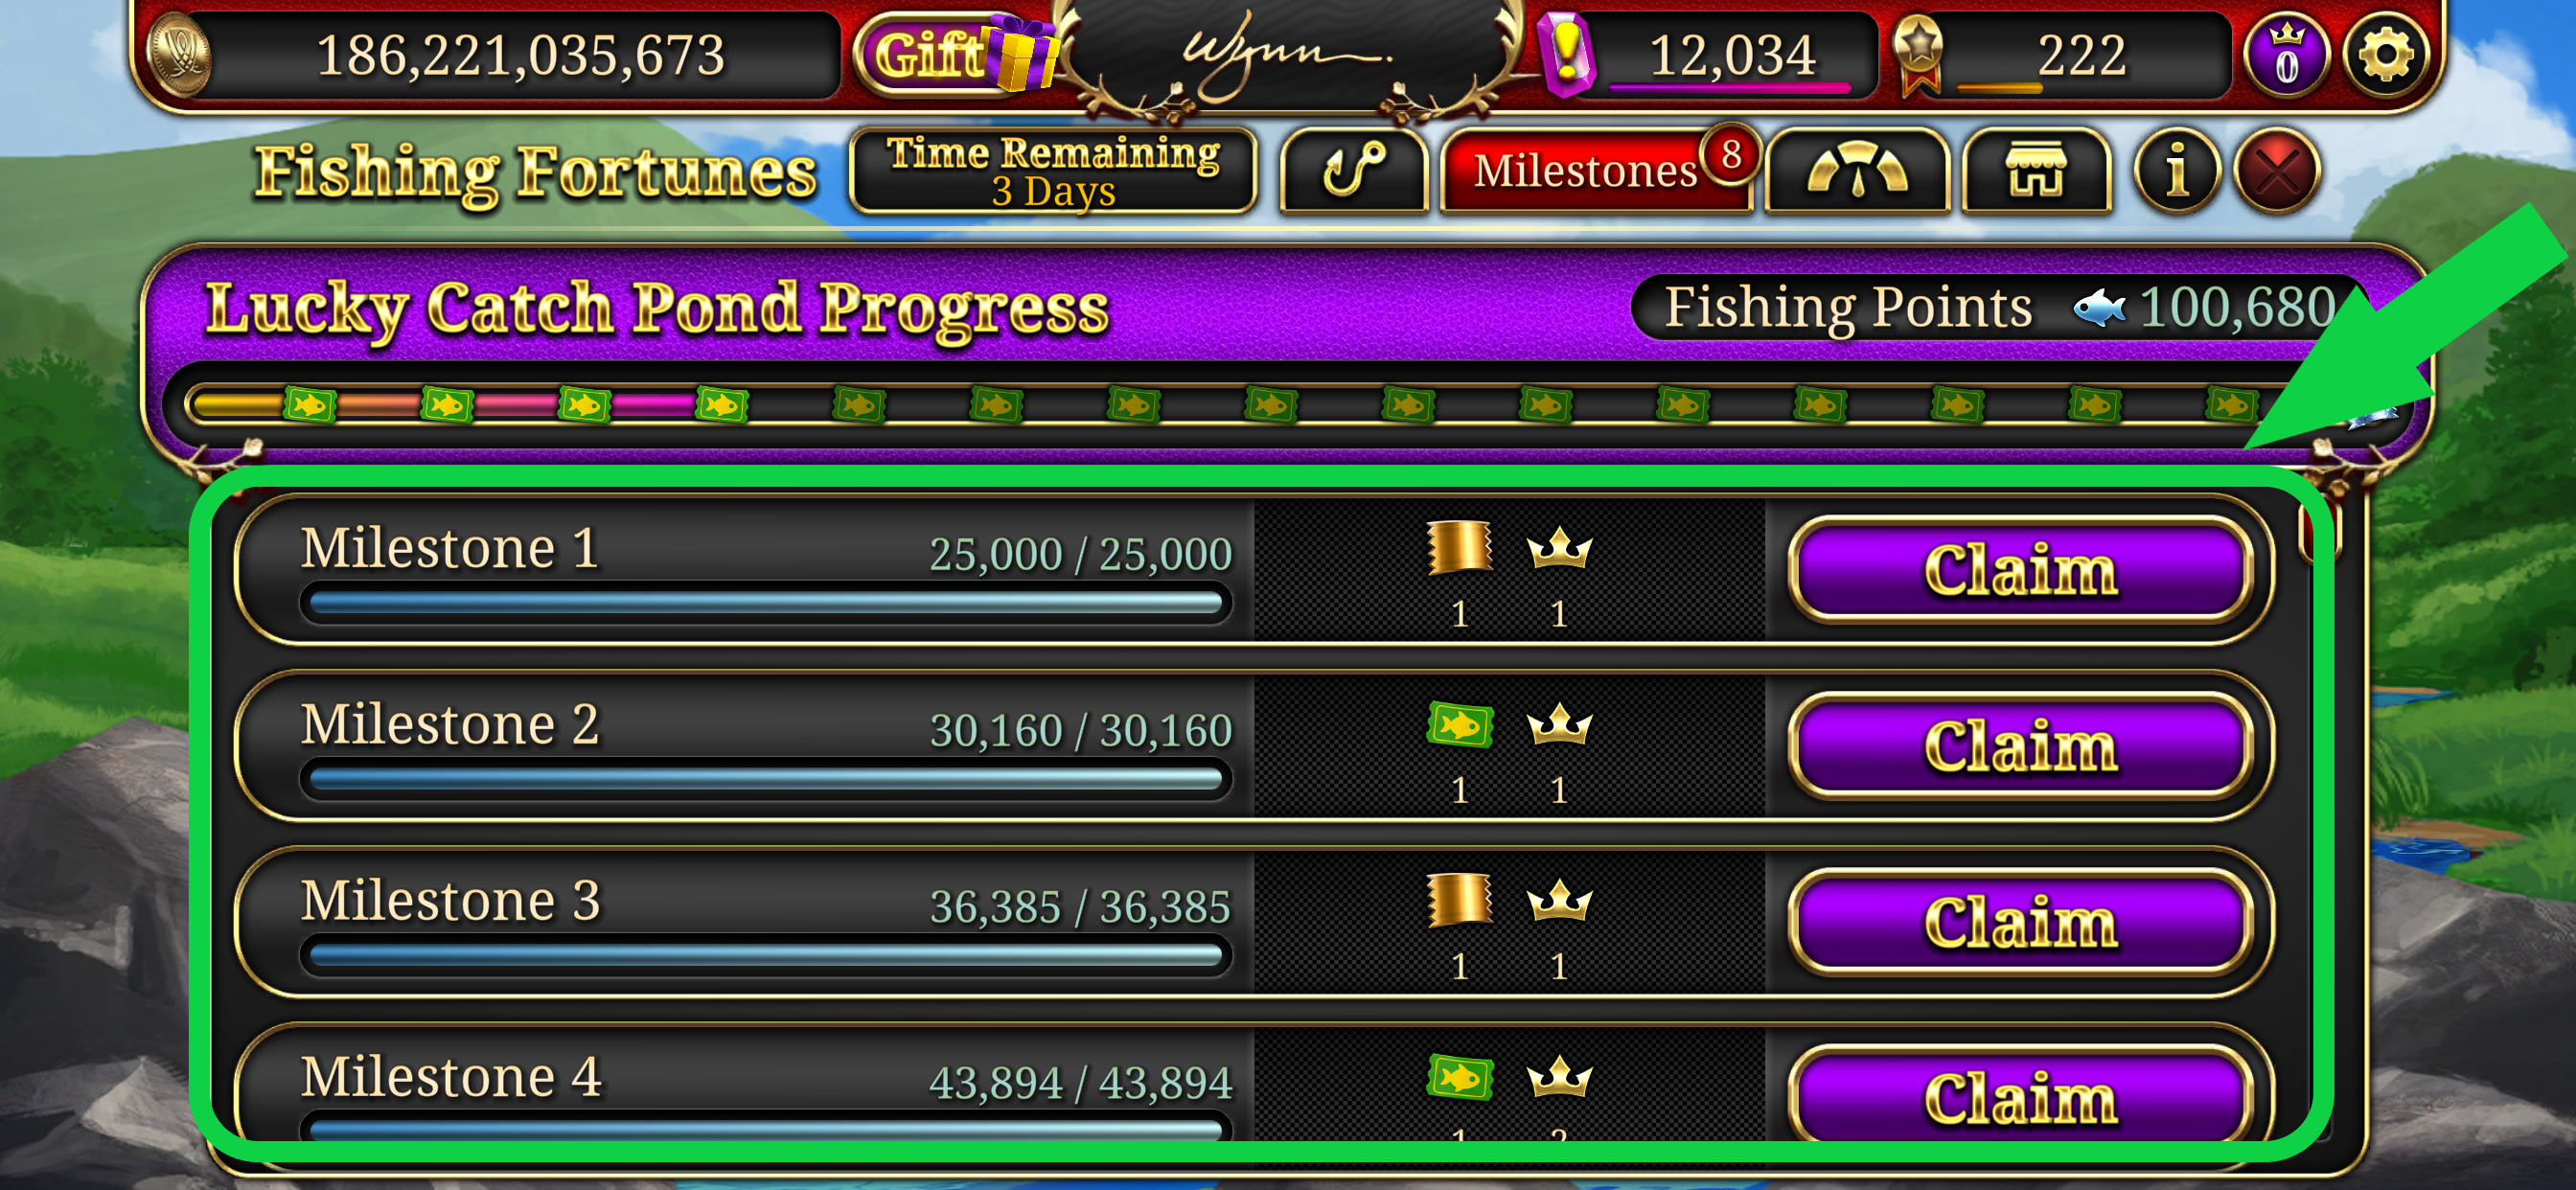Claim Milestone 3 reward

tap(2020, 921)
